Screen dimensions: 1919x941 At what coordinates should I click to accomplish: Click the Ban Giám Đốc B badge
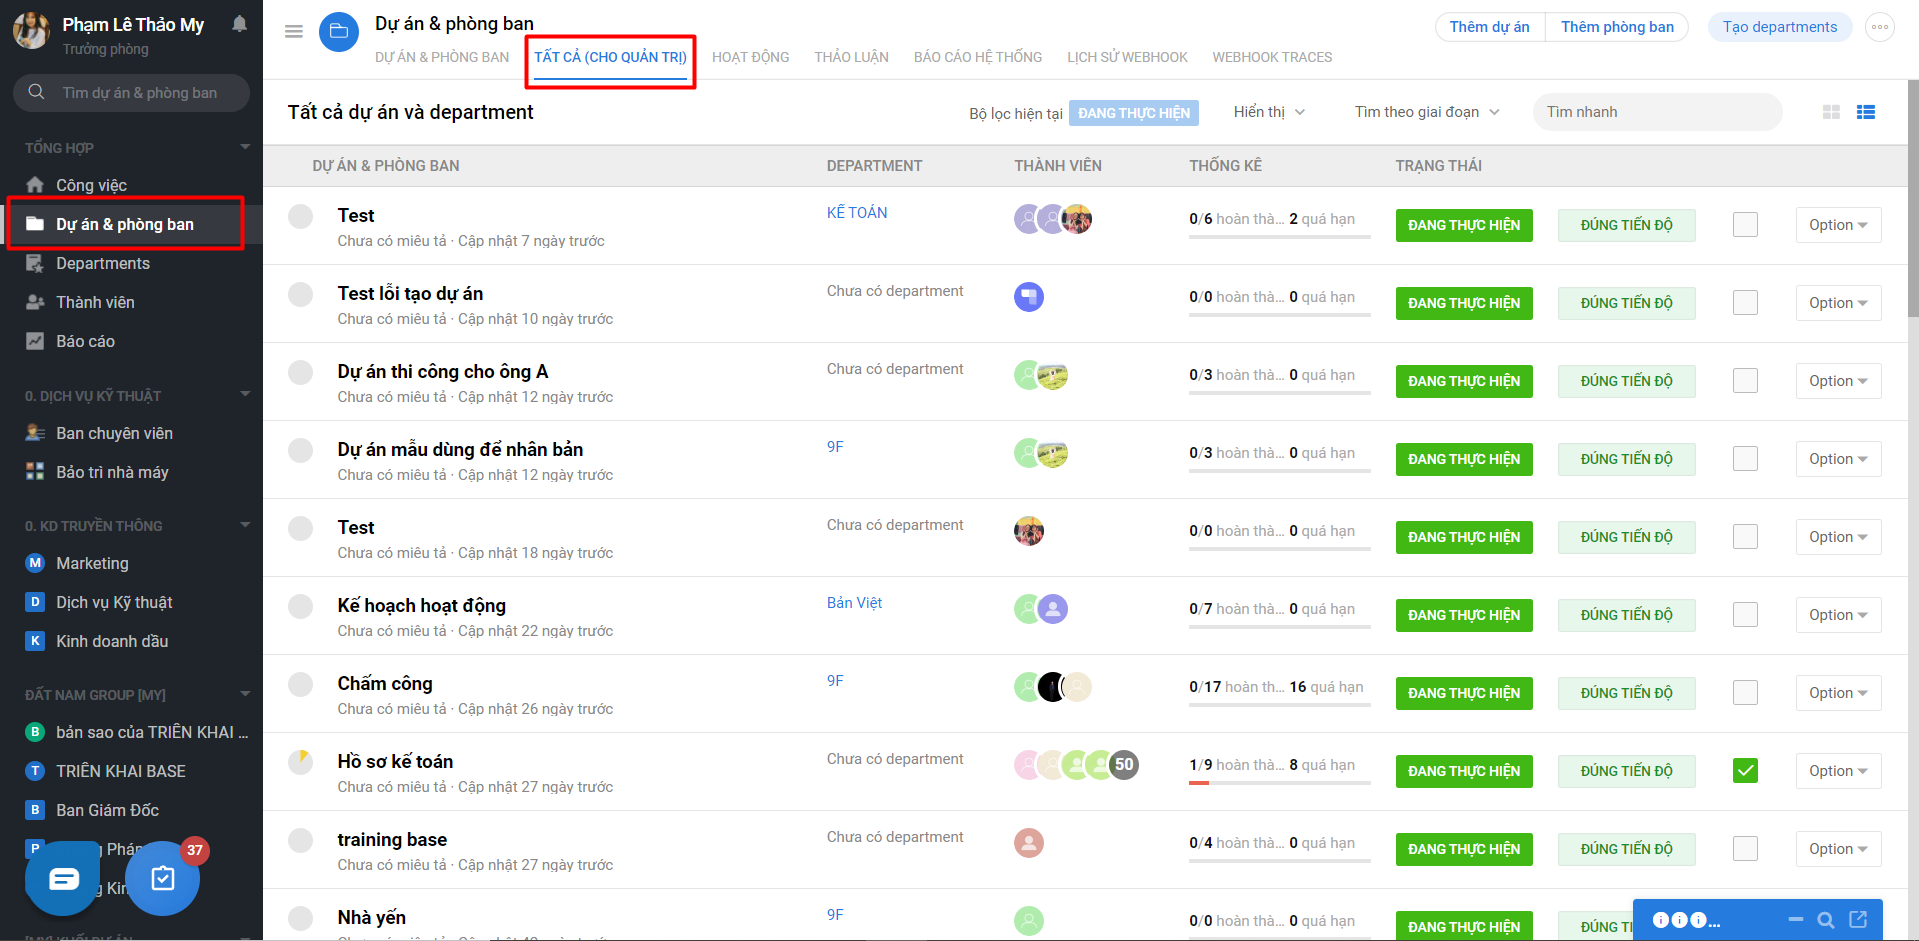(35, 810)
